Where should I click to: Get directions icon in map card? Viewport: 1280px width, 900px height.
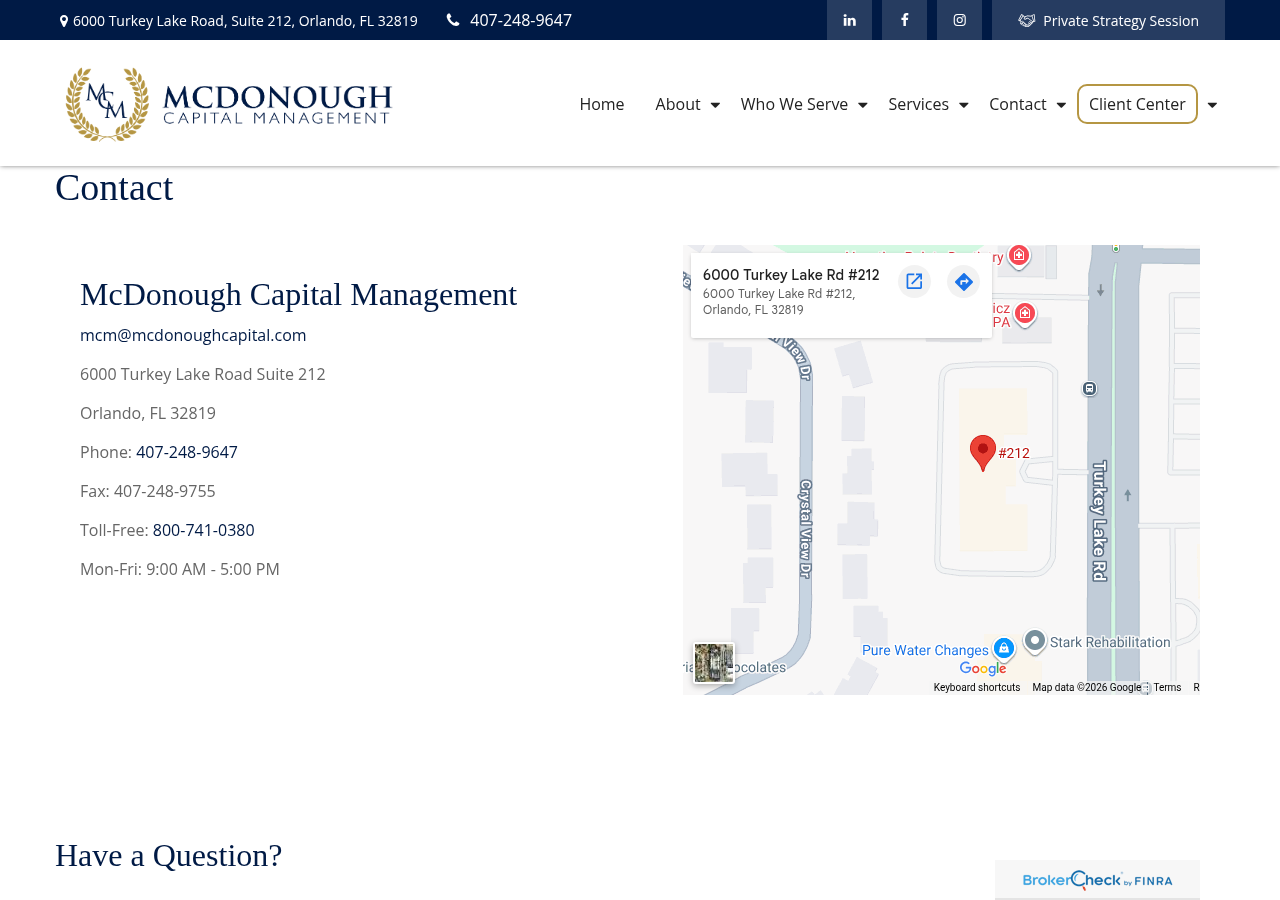click(x=964, y=282)
